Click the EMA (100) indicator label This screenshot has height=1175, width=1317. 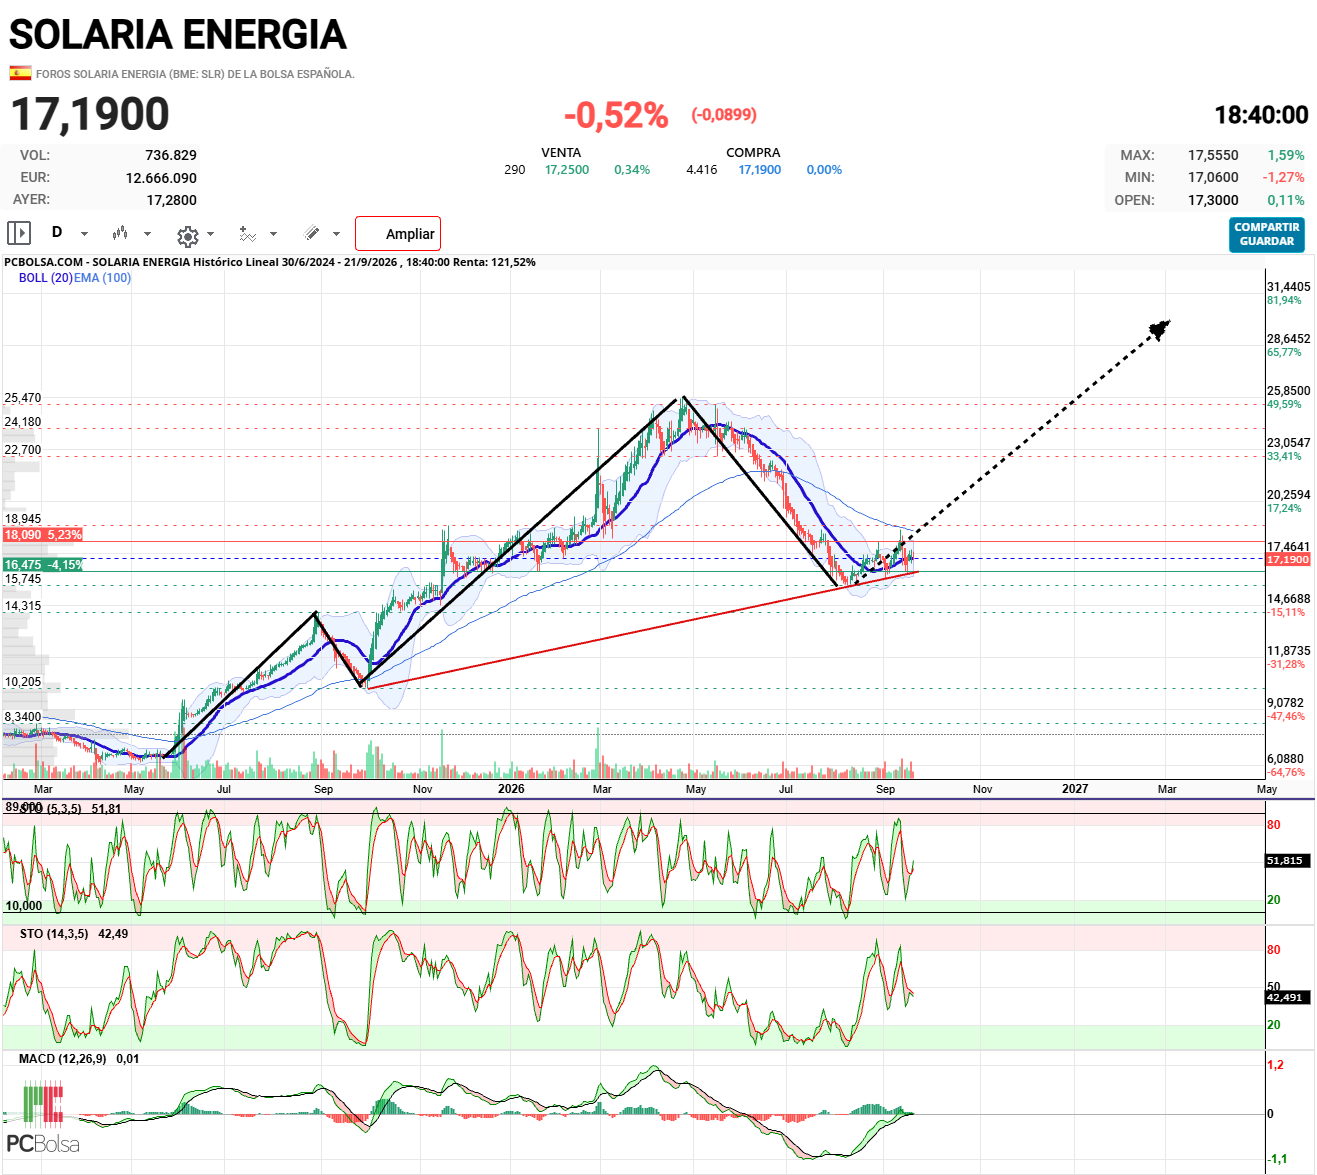[102, 278]
